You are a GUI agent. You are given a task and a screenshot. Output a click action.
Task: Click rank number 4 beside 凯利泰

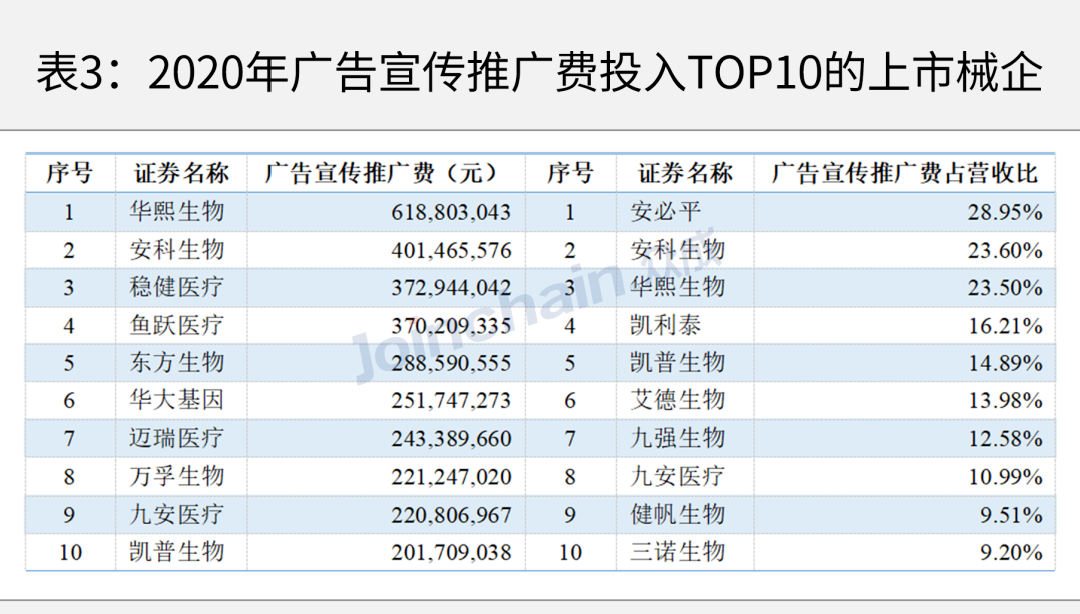pos(570,326)
